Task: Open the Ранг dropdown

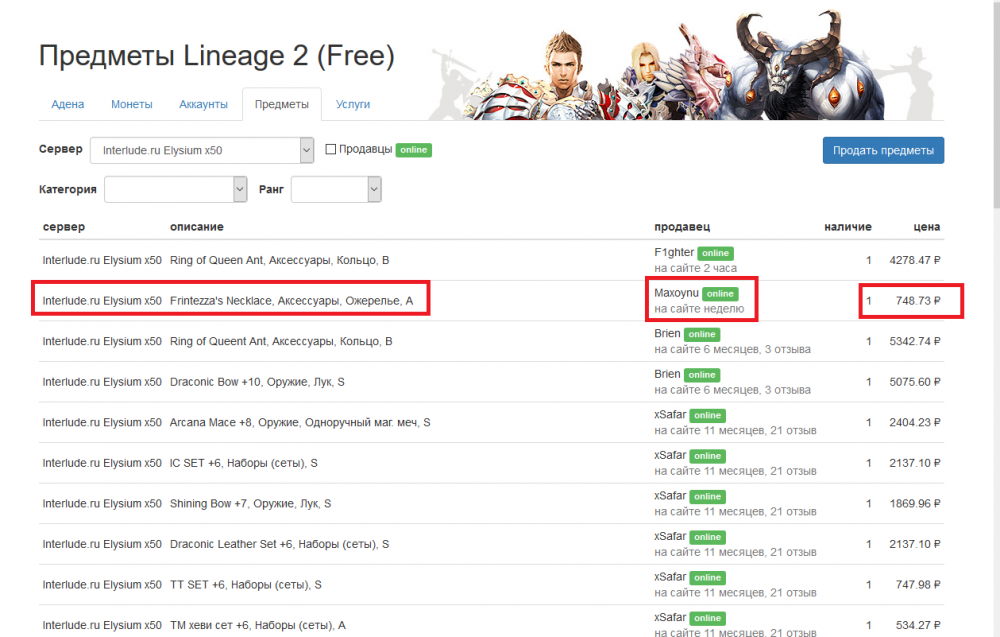Action: 335,189
